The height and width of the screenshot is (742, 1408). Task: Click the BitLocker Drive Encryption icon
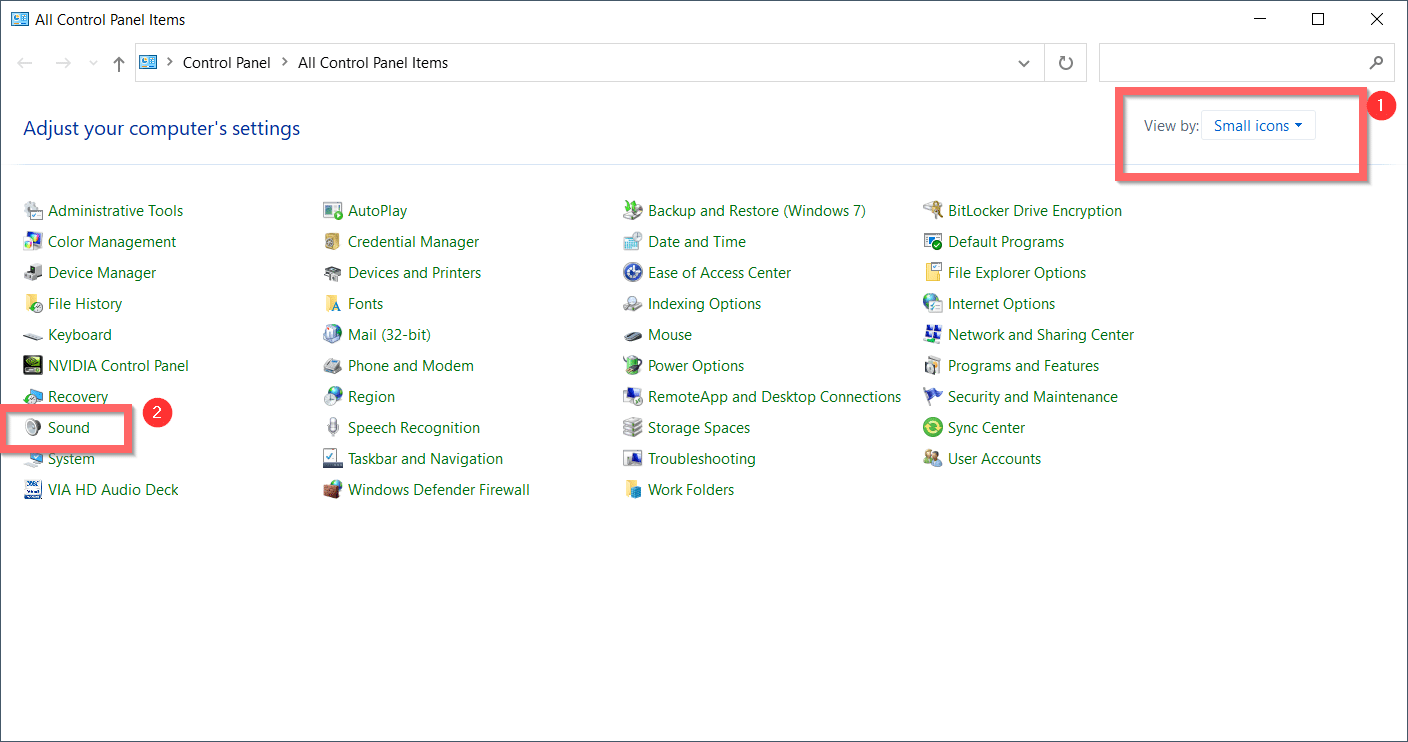[x=933, y=211]
